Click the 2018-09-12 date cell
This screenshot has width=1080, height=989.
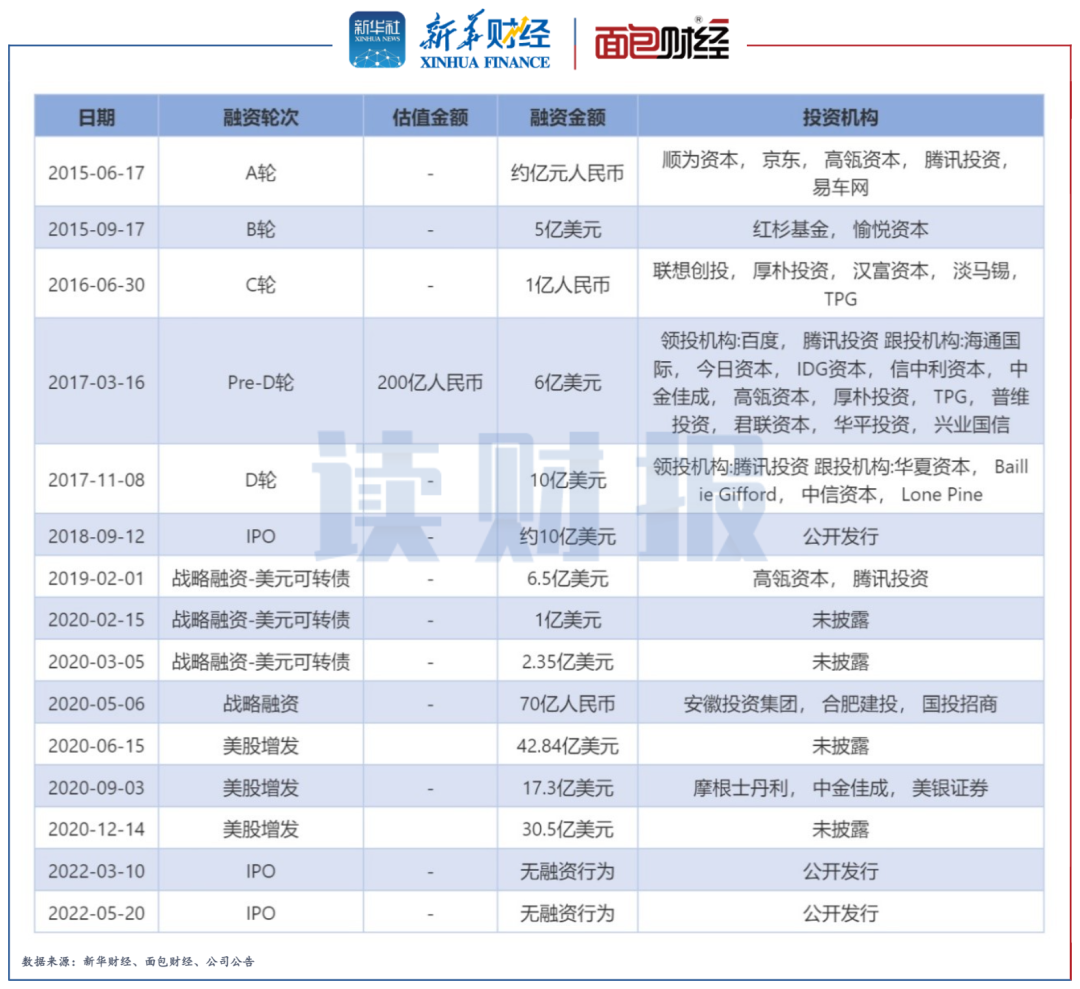(96, 536)
